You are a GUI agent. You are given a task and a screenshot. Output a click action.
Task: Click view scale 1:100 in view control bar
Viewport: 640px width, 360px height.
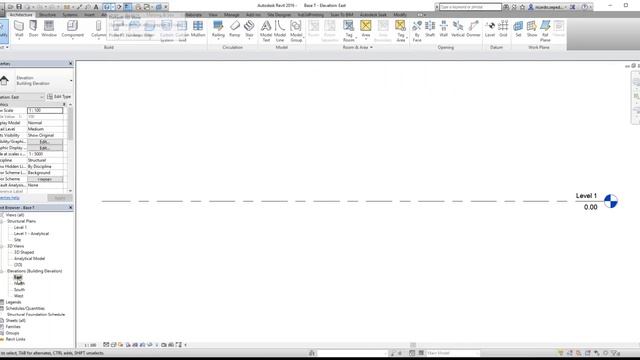tap(90, 345)
